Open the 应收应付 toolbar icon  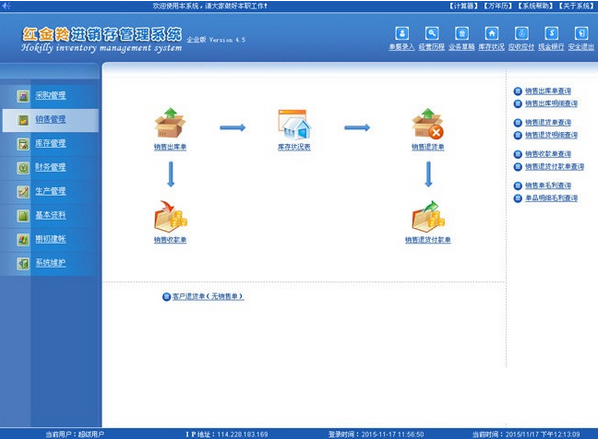[x=521, y=34]
